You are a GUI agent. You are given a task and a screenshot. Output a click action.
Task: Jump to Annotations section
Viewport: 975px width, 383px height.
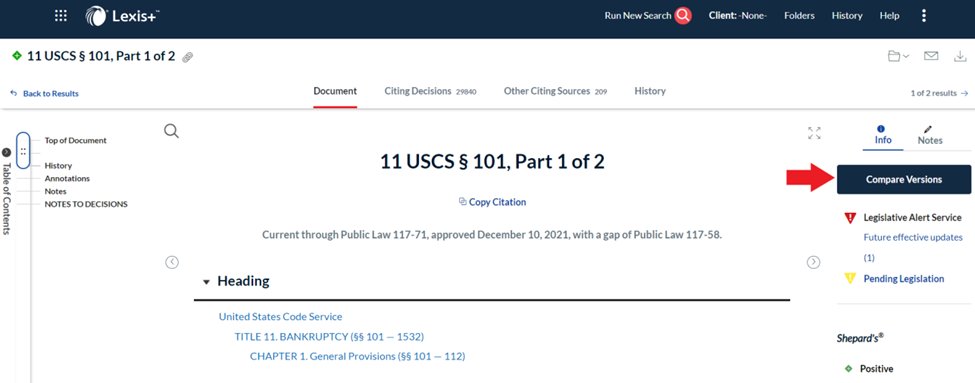coord(67,178)
